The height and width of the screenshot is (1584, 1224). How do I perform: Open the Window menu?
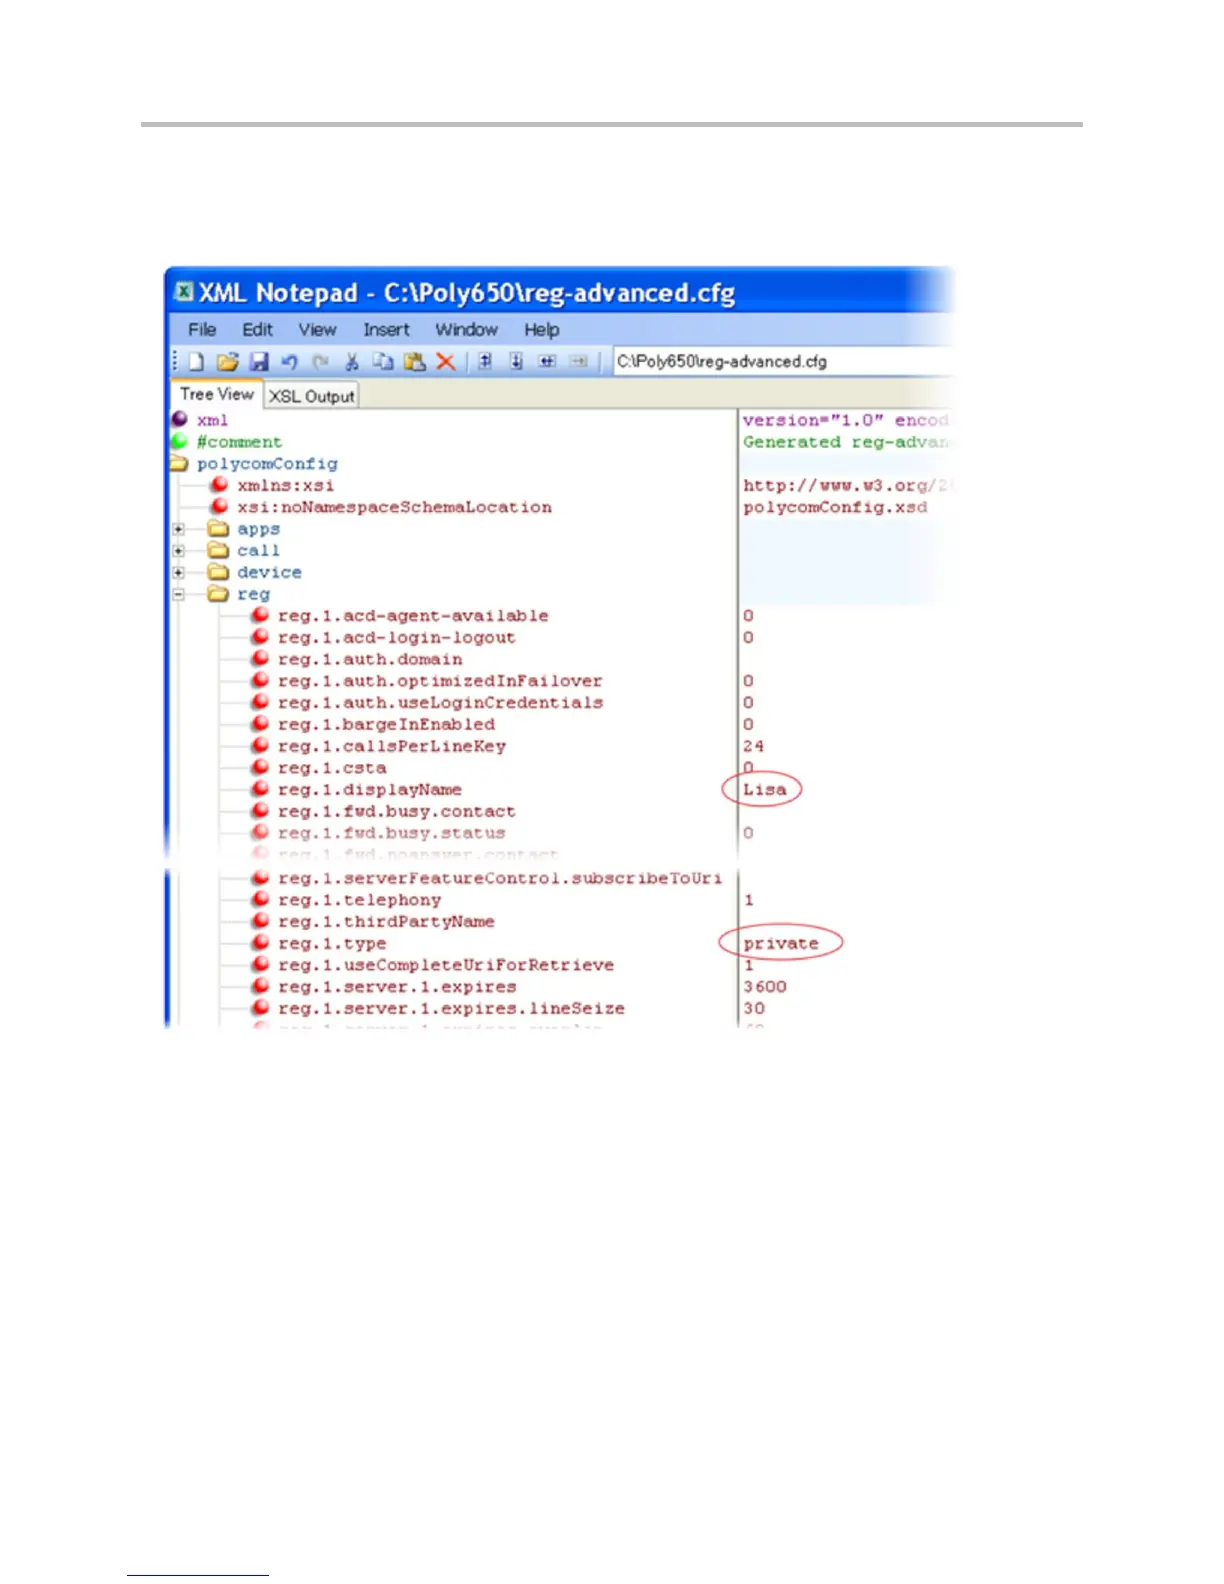coord(466,329)
